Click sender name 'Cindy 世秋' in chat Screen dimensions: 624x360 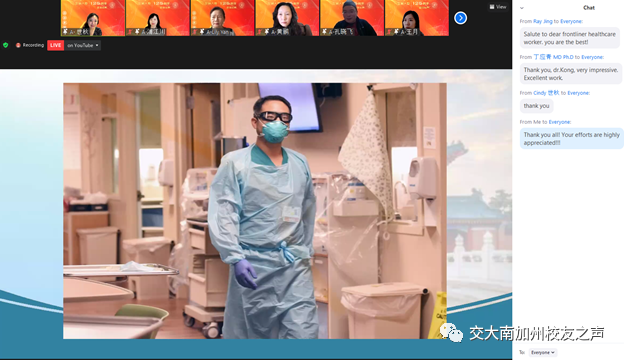(546, 93)
